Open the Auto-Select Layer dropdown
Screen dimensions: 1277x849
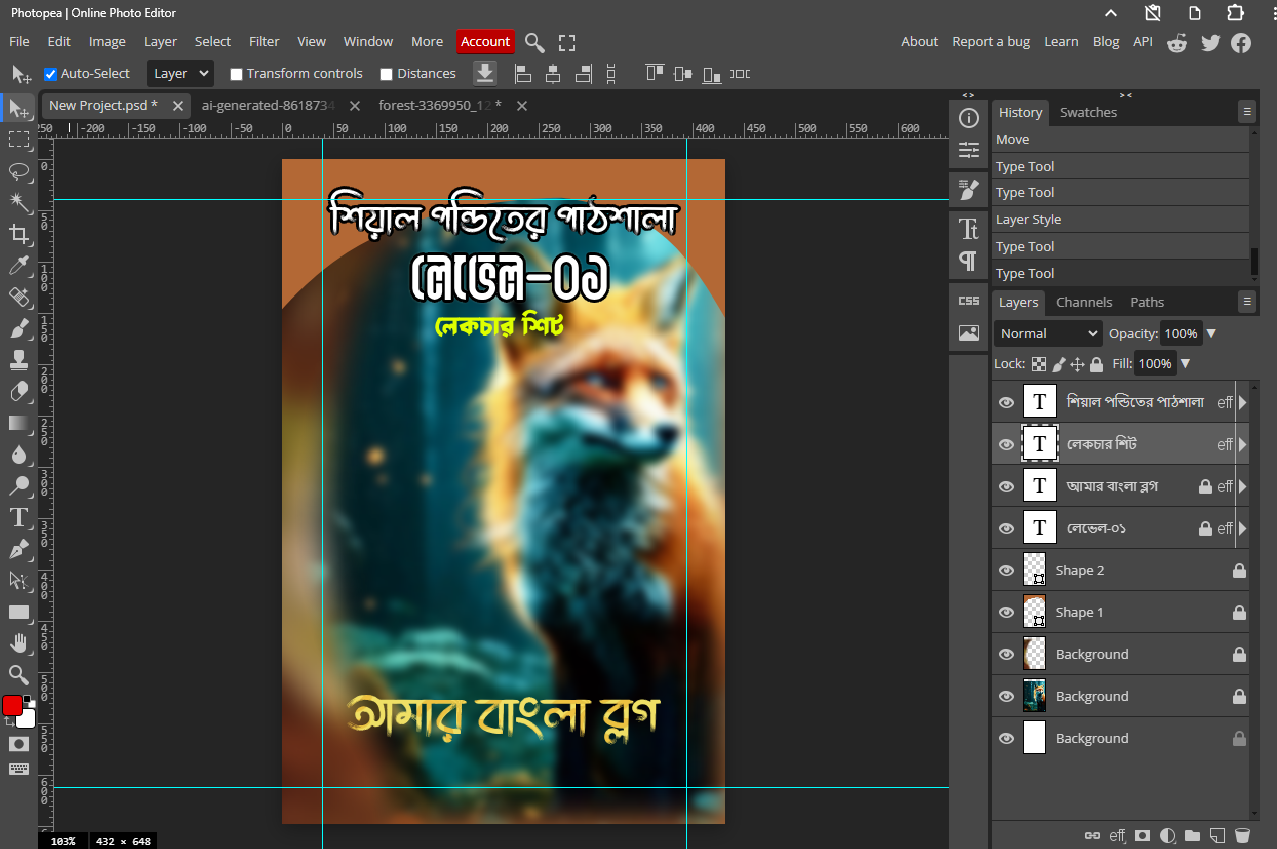[x=180, y=73]
